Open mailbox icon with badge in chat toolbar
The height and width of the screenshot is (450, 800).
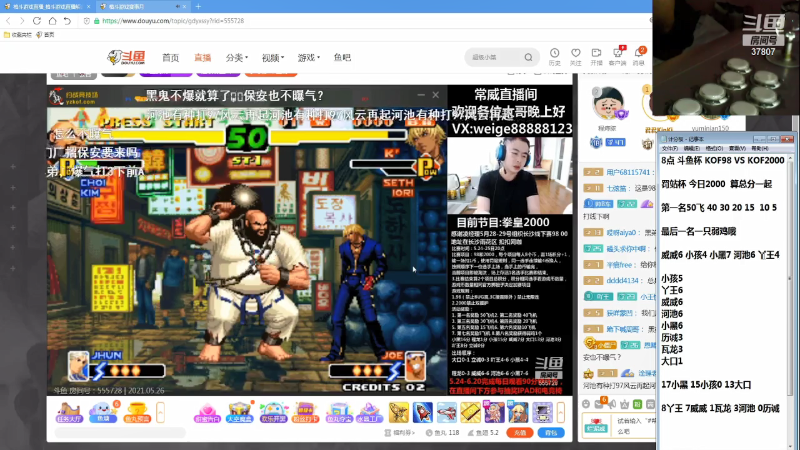(599, 403)
